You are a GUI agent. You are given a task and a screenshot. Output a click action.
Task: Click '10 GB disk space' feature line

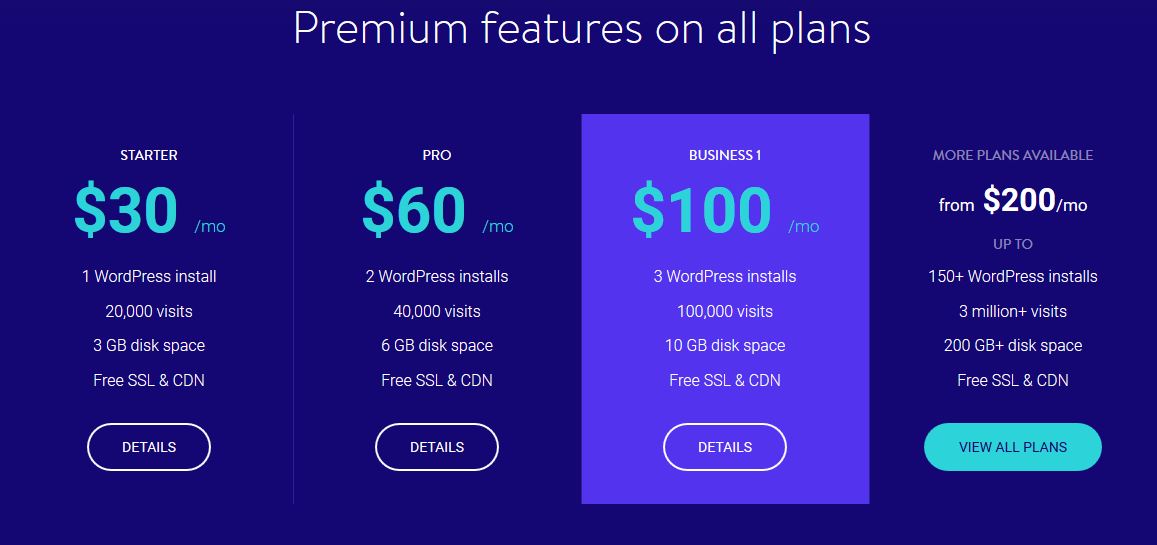click(x=725, y=345)
